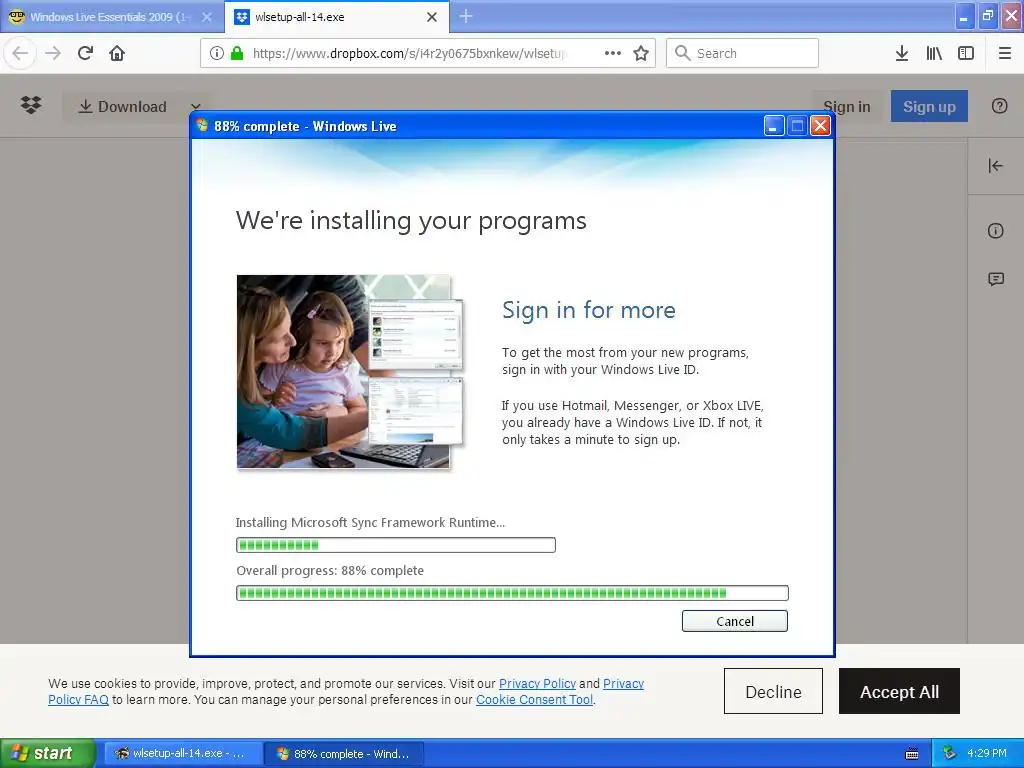Open the Cookie Consent Tool link

click(x=535, y=699)
